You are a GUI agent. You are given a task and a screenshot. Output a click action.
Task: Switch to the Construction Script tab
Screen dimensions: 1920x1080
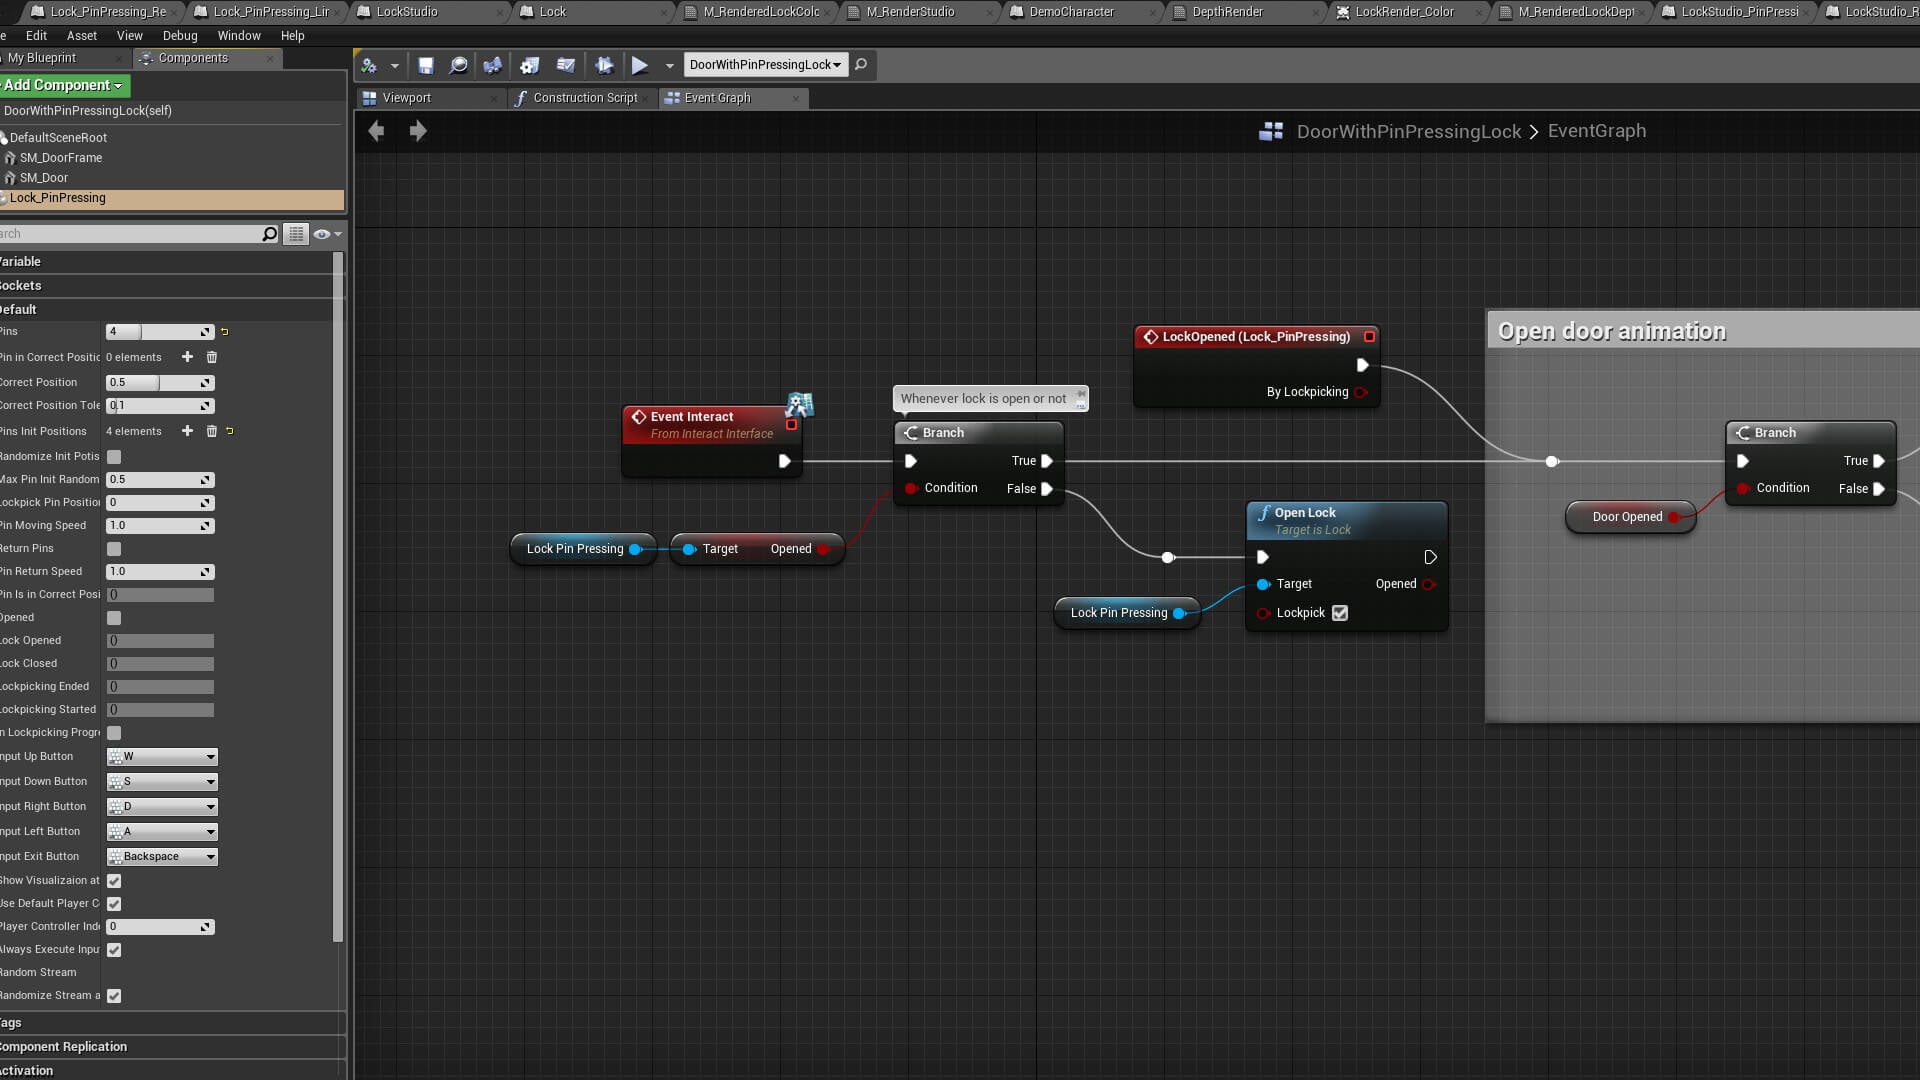point(584,98)
